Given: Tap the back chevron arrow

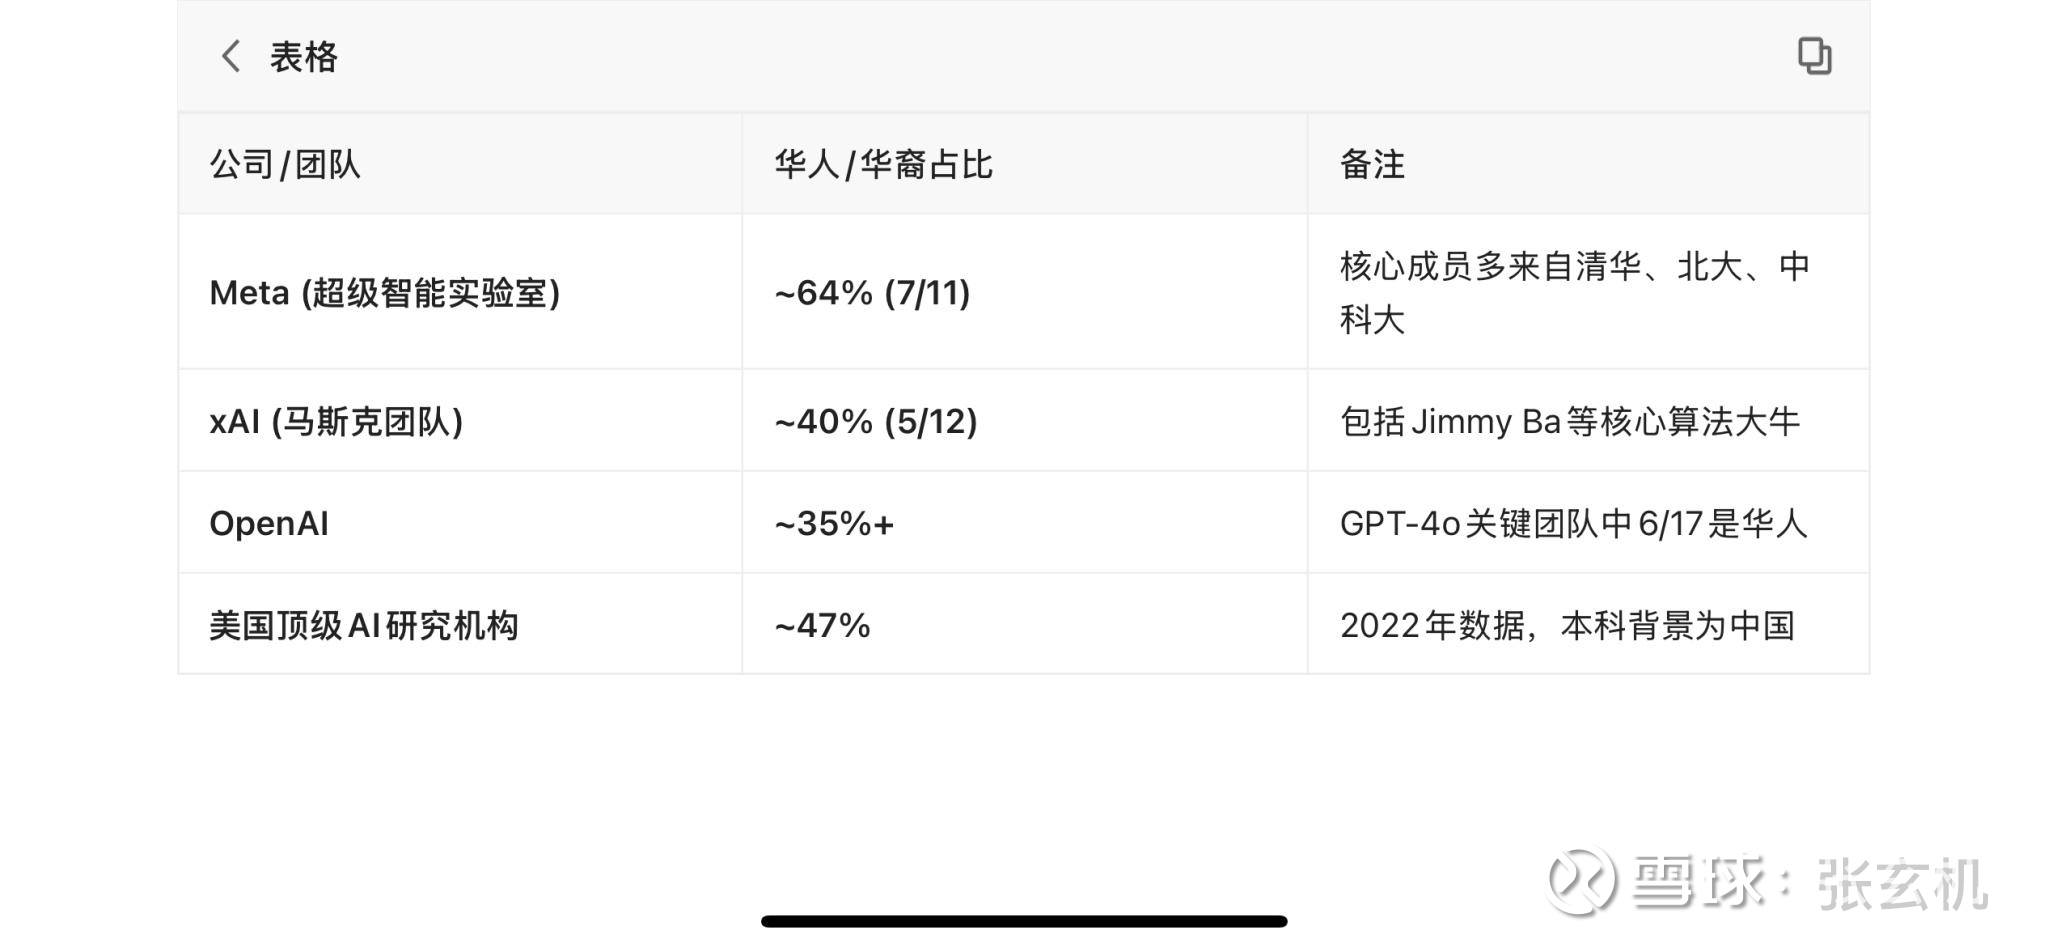Looking at the screenshot, I should 231,56.
